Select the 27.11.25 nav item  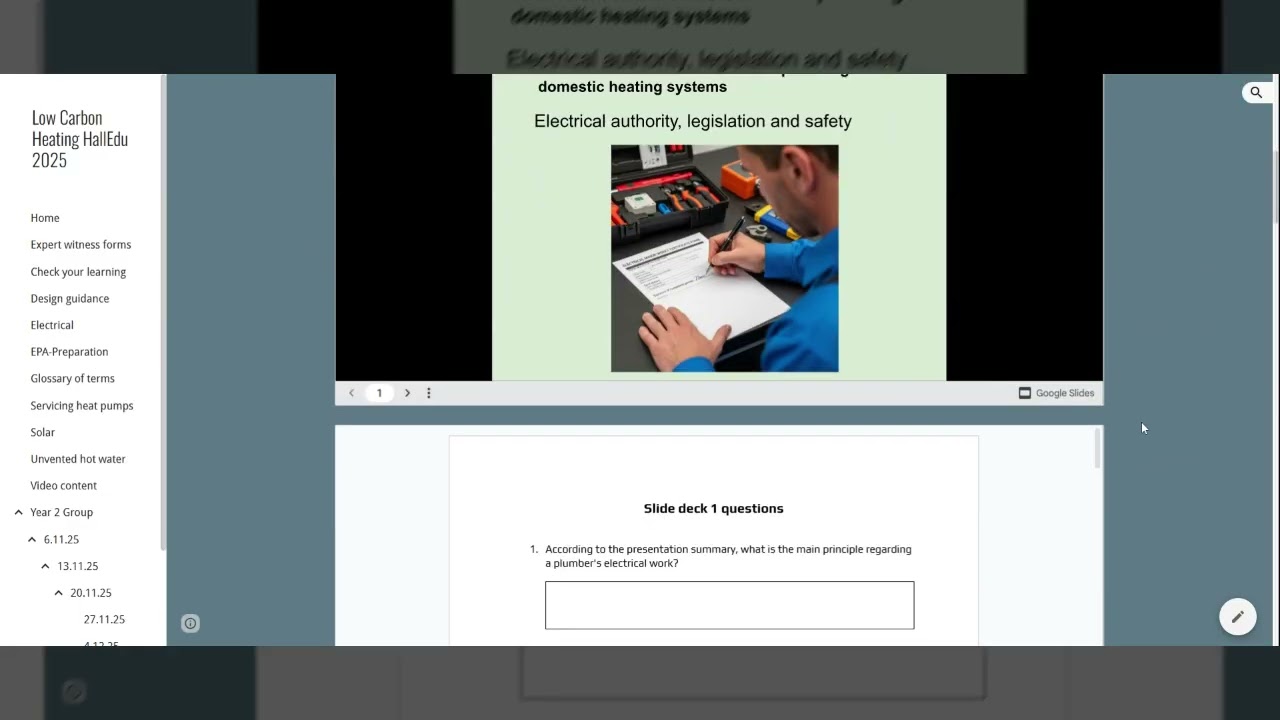tap(104, 619)
